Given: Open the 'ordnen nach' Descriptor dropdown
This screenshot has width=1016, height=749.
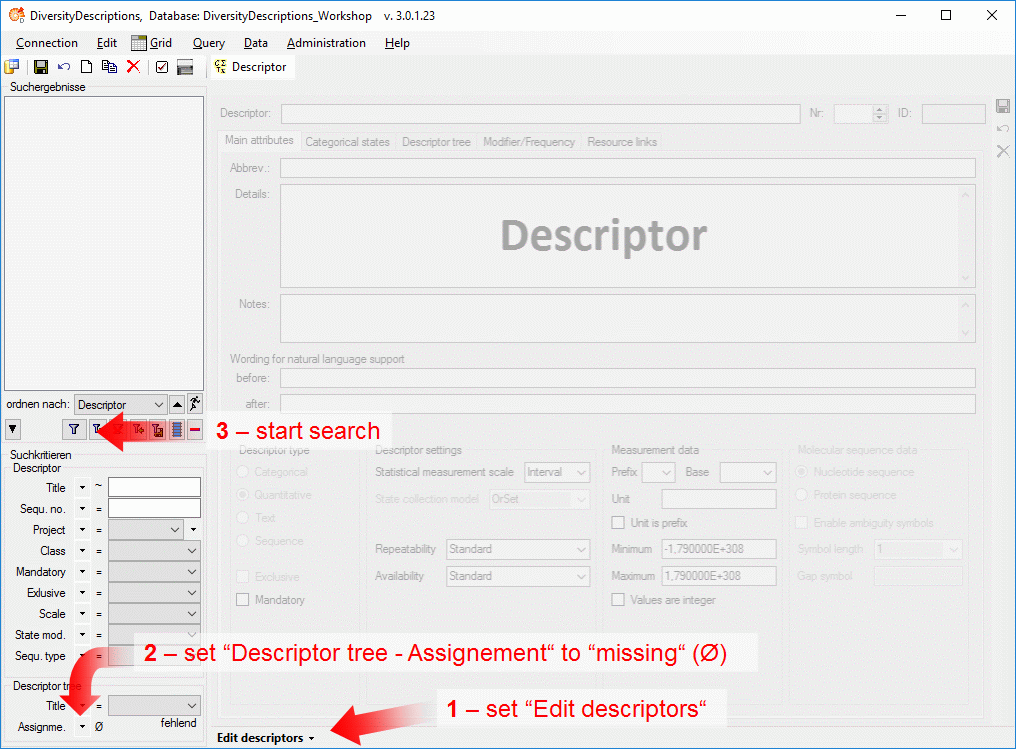Looking at the screenshot, I should [121, 404].
